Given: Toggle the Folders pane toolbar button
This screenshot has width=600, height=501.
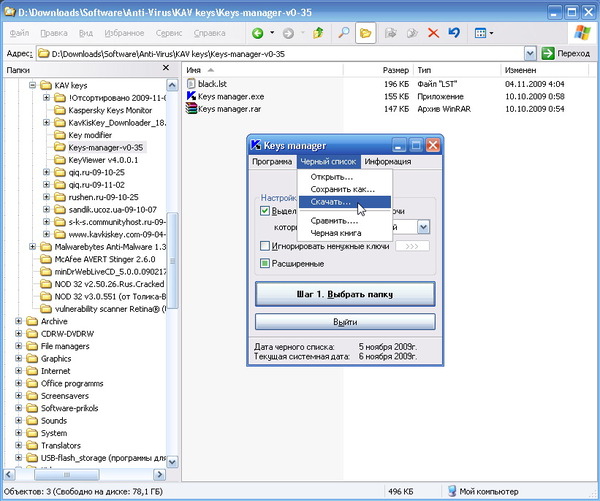Looking at the screenshot, I should (x=365, y=33).
